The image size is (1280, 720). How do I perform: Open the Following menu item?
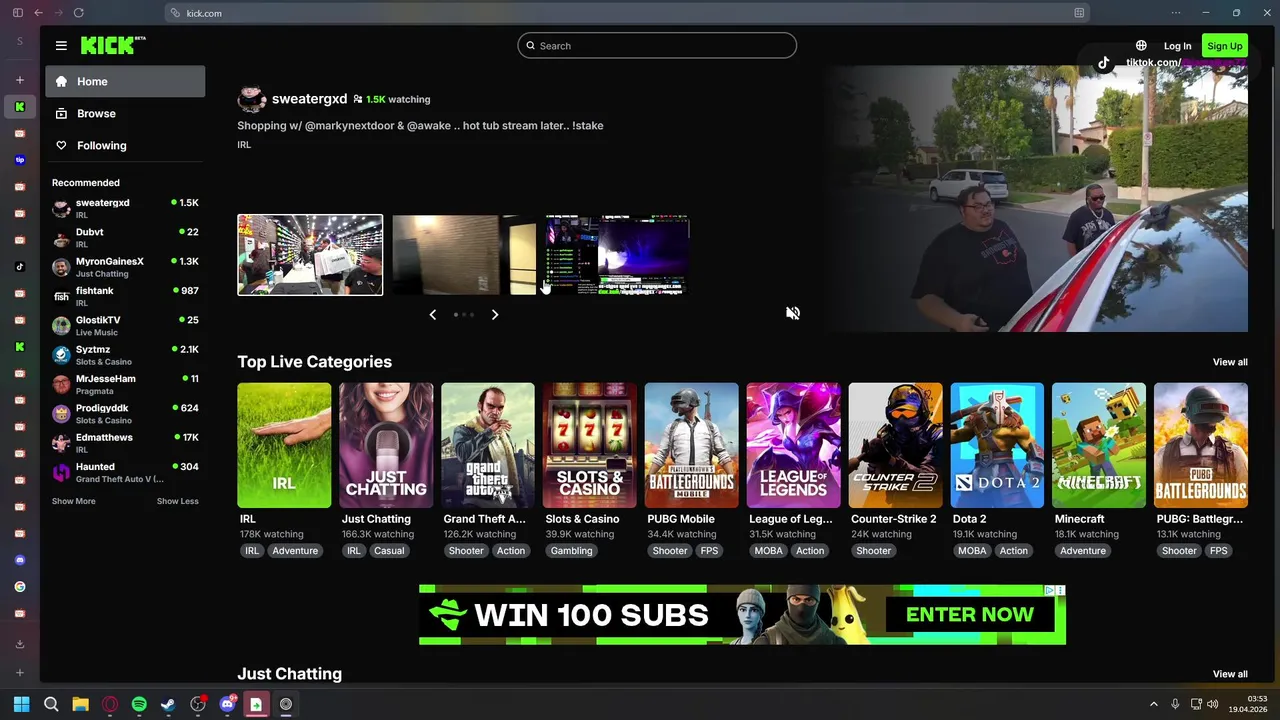point(125,146)
